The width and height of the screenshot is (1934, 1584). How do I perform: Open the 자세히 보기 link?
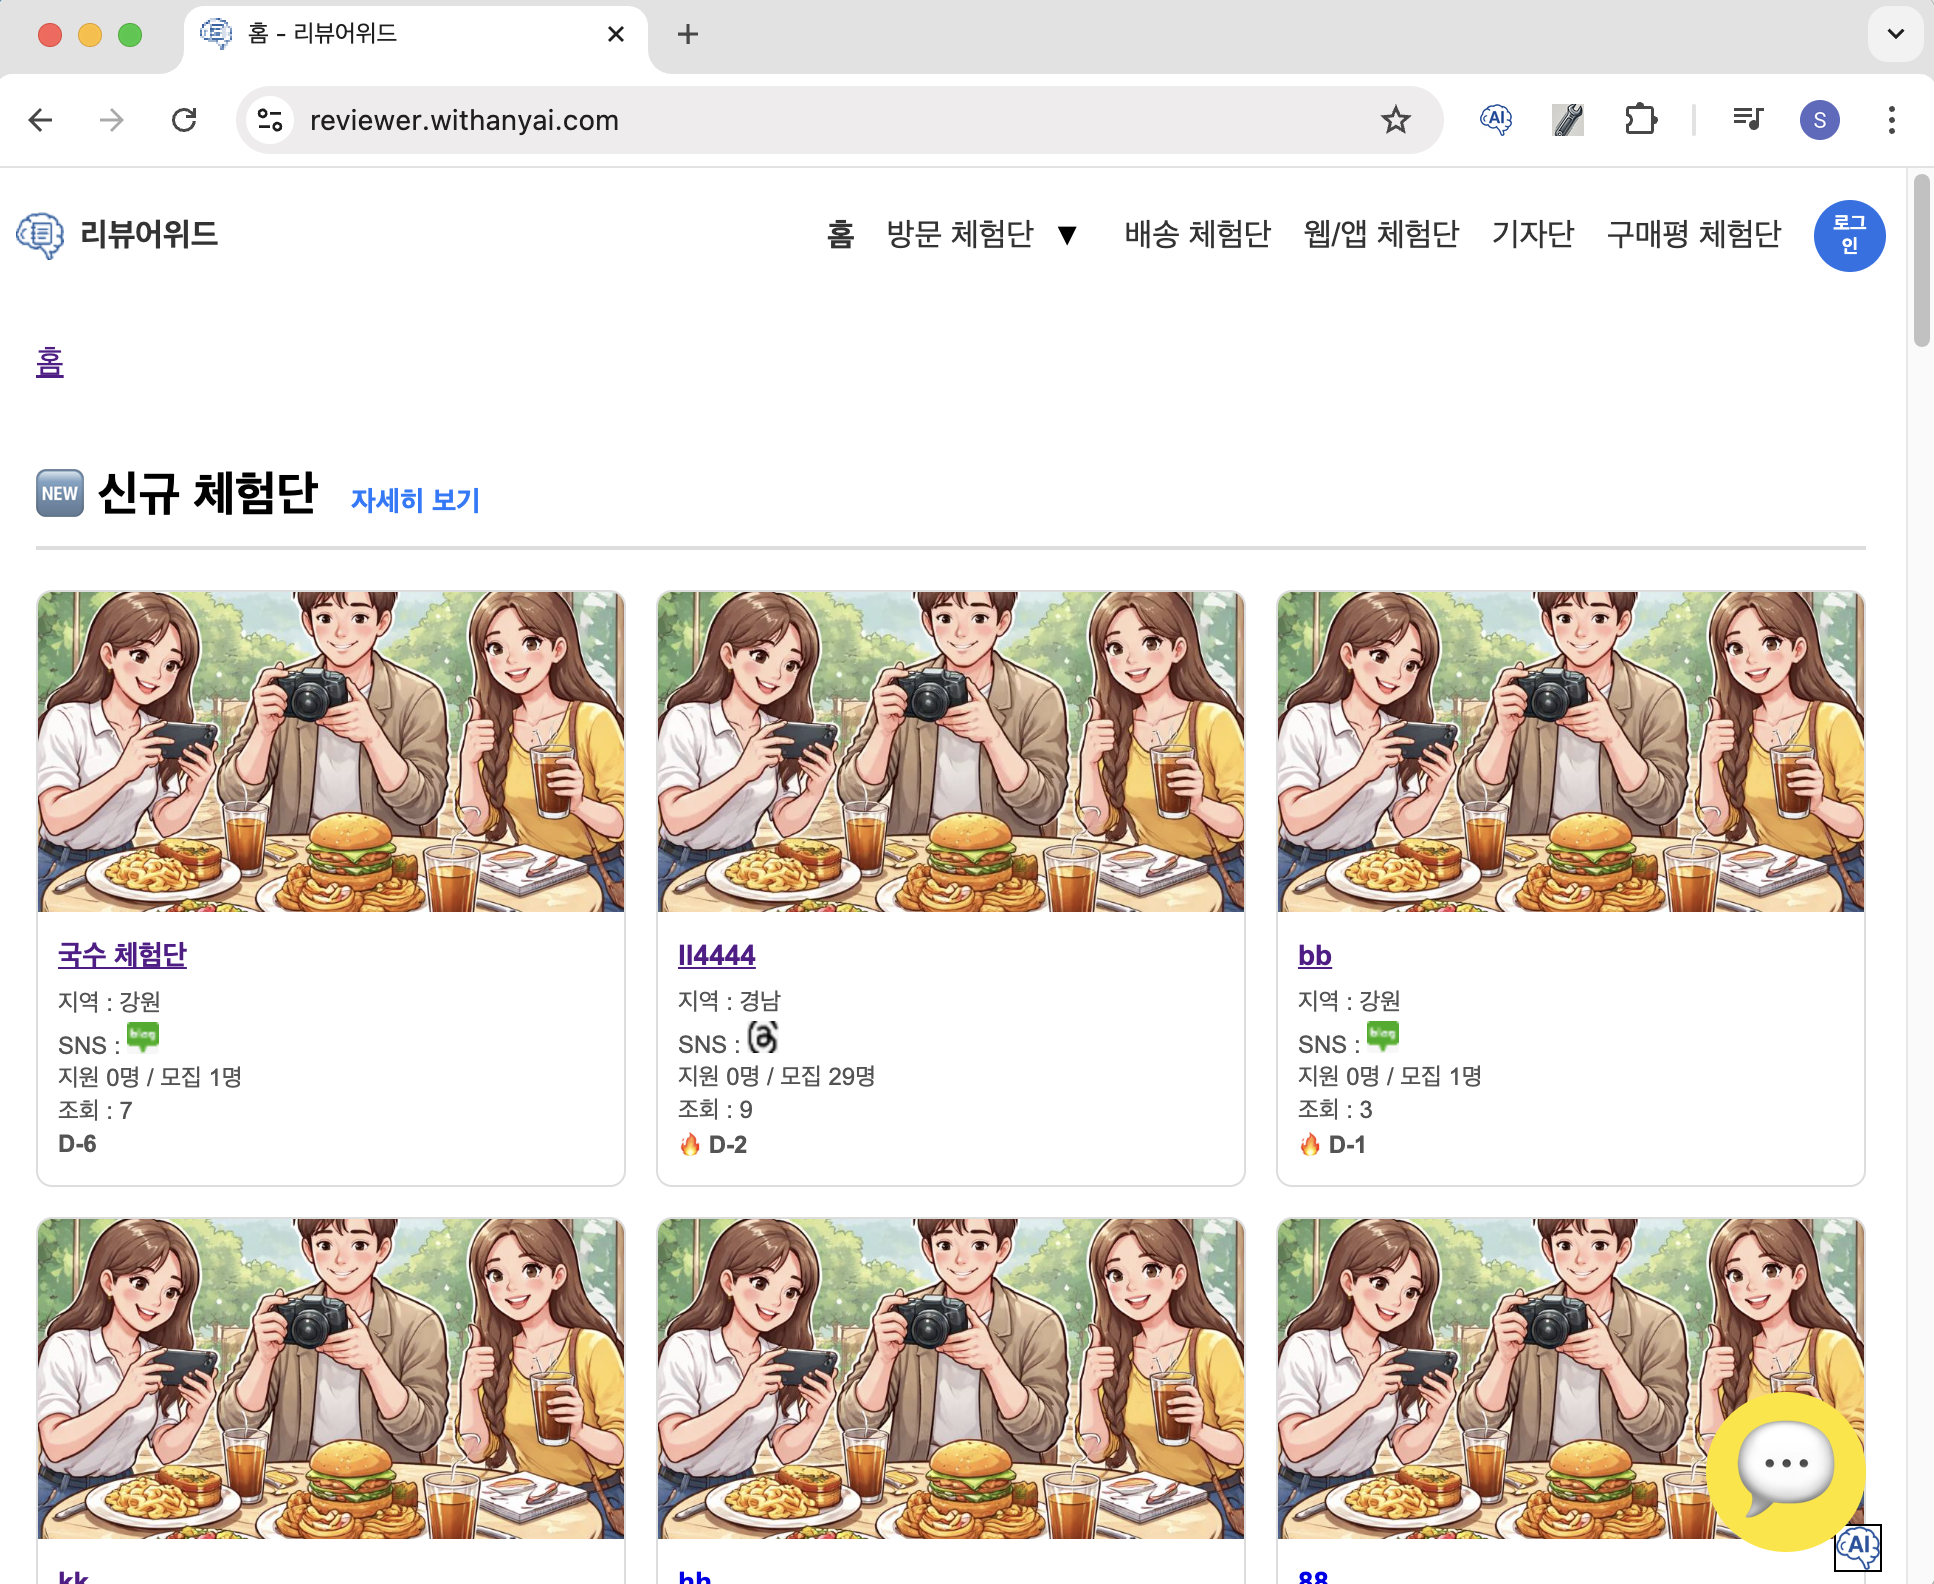tap(415, 500)
